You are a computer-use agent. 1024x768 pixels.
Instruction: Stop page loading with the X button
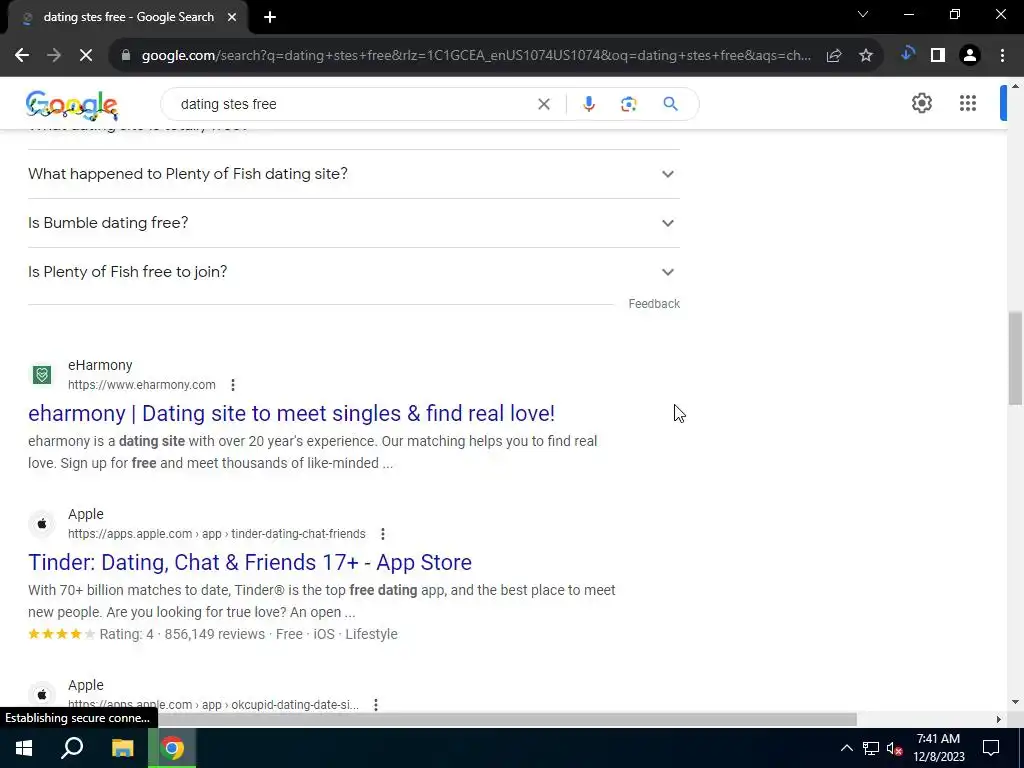86,56
